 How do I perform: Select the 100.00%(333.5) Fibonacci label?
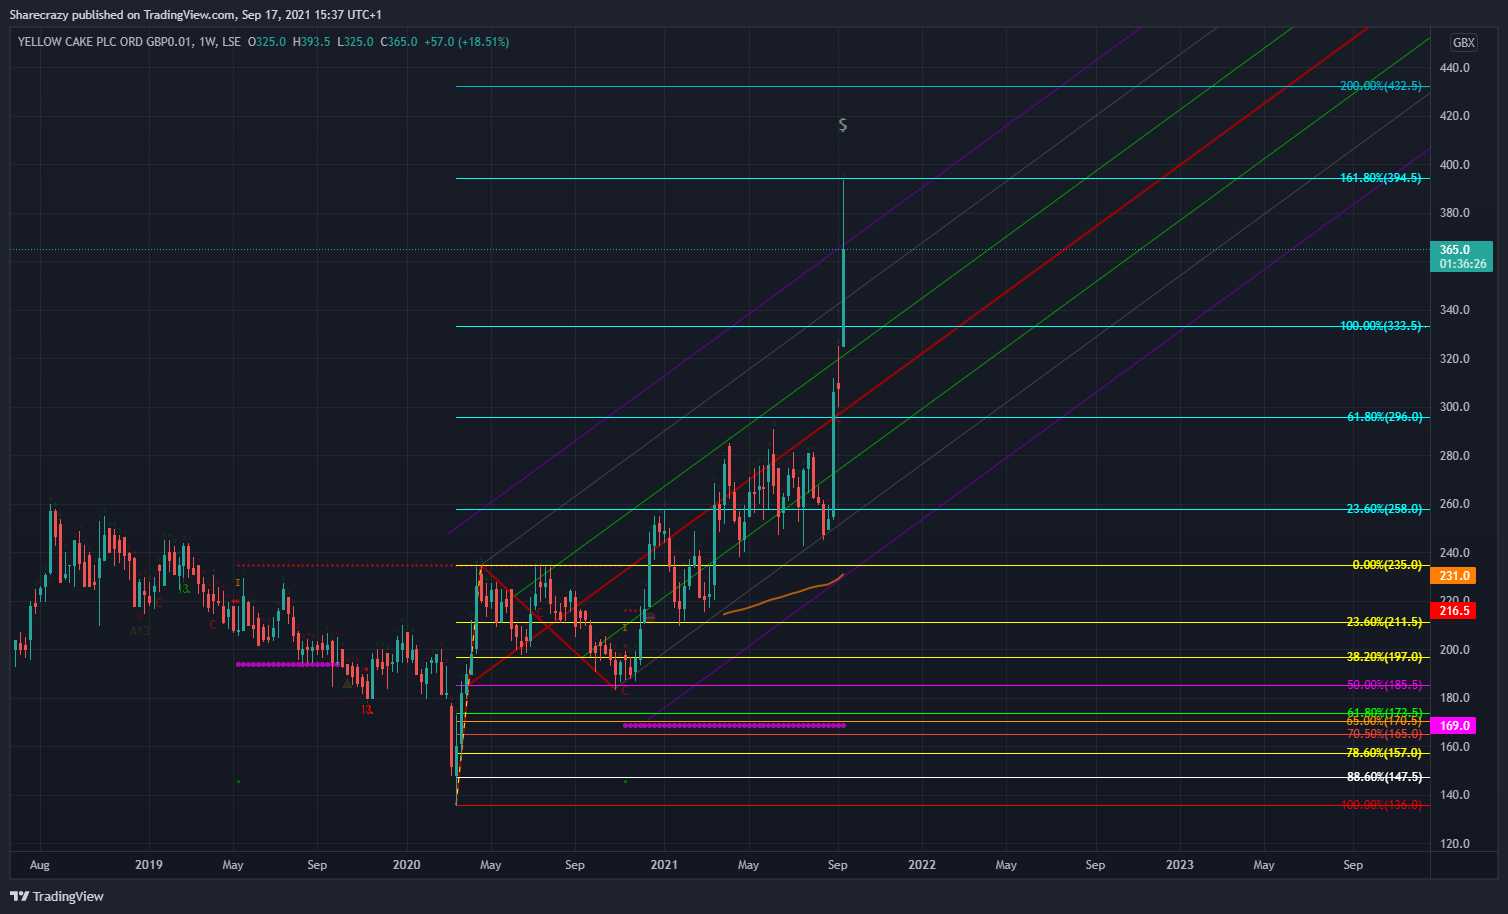click(x=1381, y=326)
